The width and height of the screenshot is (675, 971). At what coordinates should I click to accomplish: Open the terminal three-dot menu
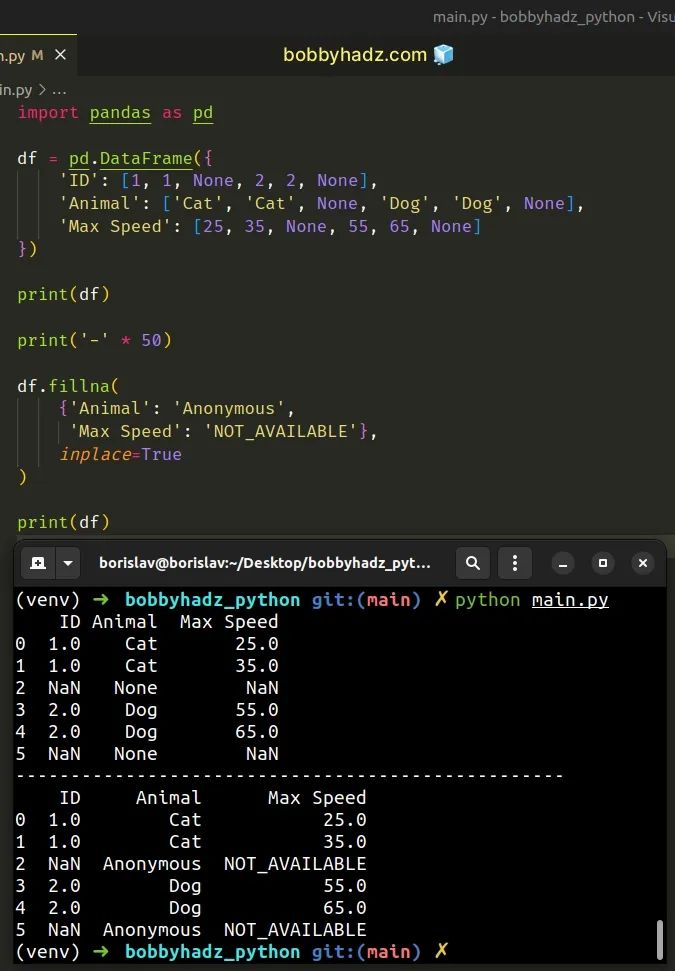pos(515,563)
